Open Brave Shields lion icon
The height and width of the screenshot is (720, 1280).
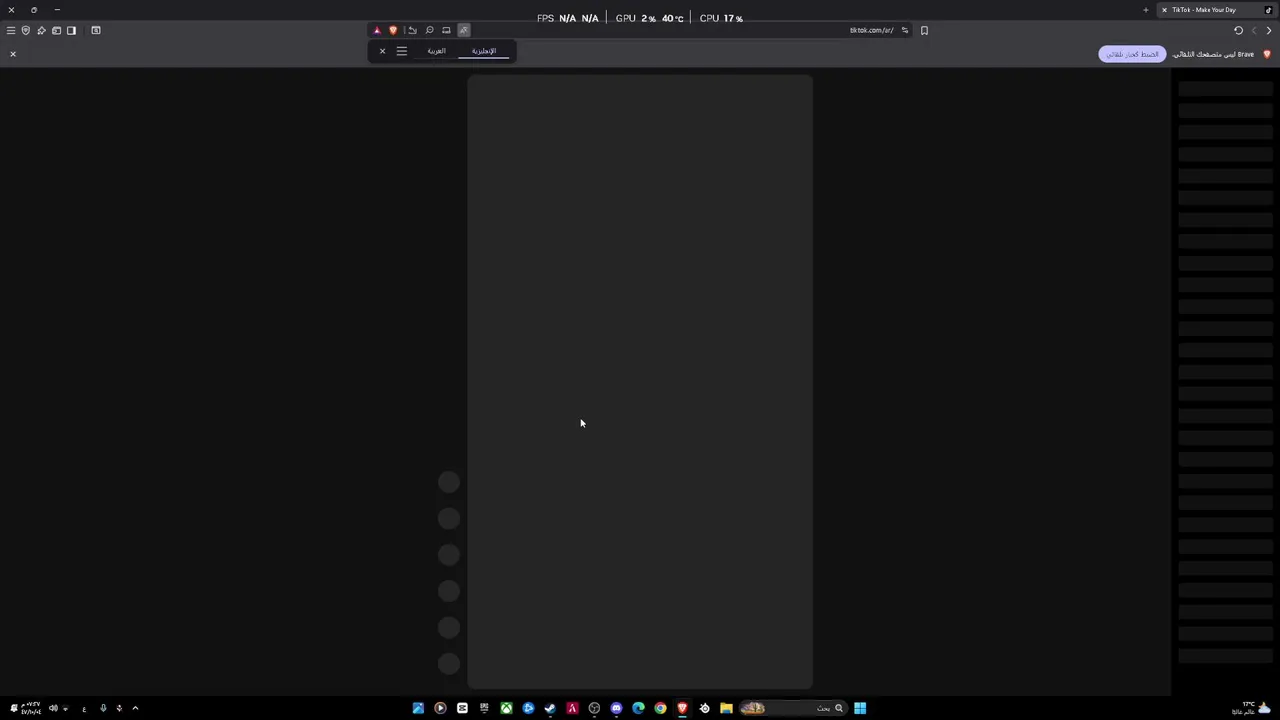(x=393, y=30)
